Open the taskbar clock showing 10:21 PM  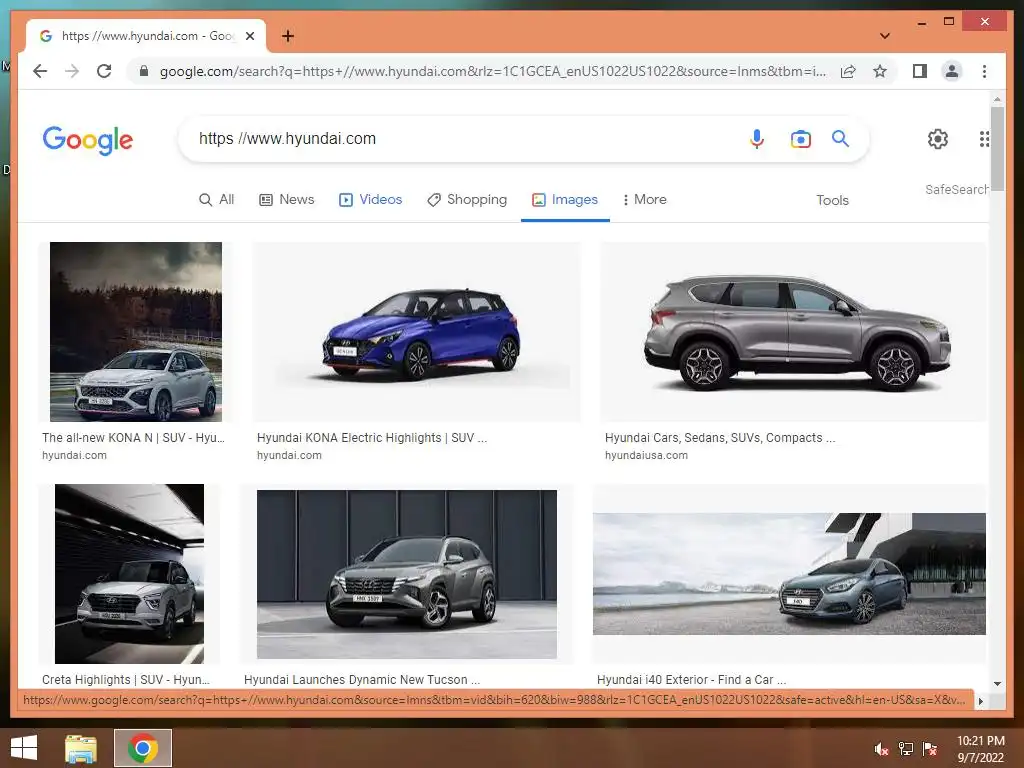click(980, 749)
